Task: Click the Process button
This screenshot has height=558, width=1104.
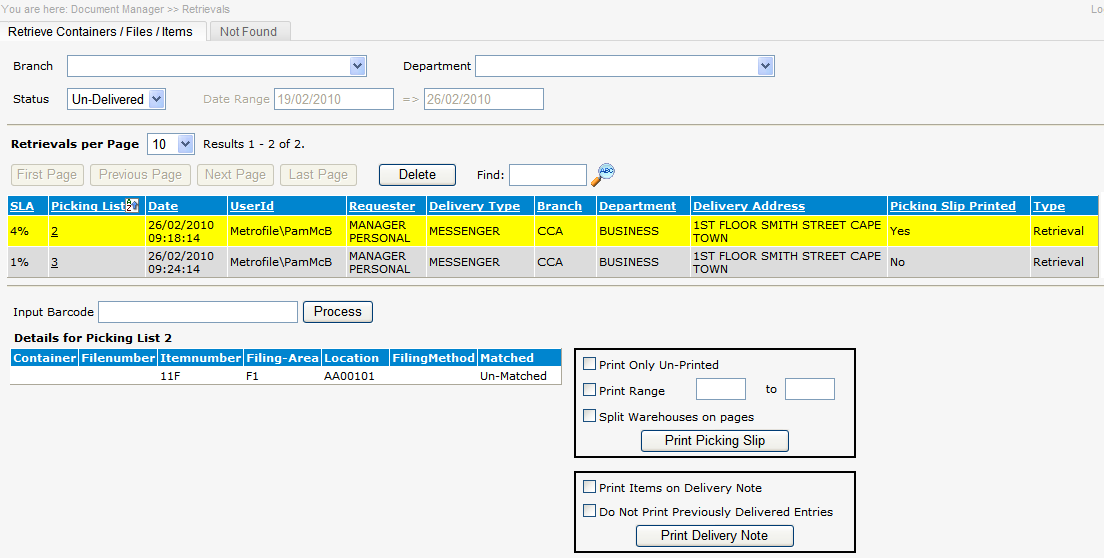Action: (x=338, y=312)
